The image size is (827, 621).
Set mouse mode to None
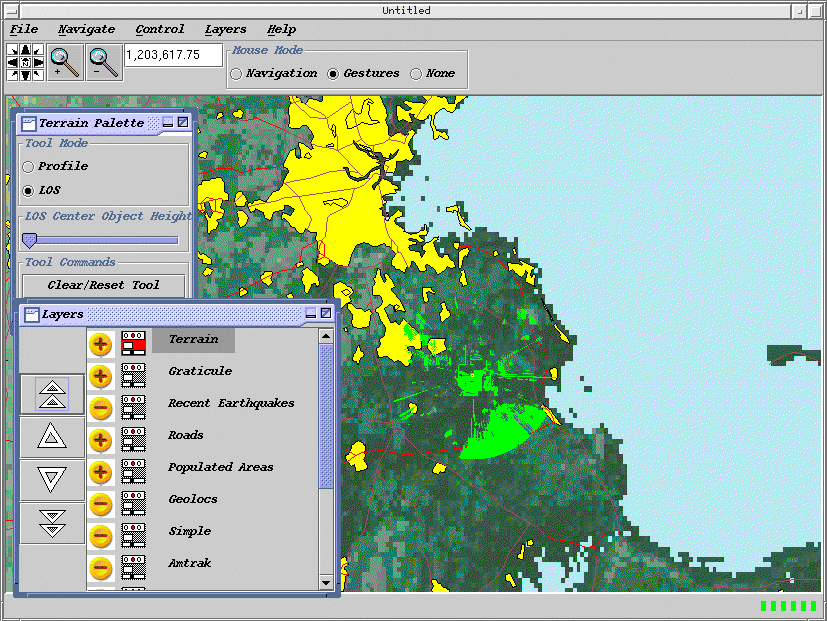click(x=416, y=74)
